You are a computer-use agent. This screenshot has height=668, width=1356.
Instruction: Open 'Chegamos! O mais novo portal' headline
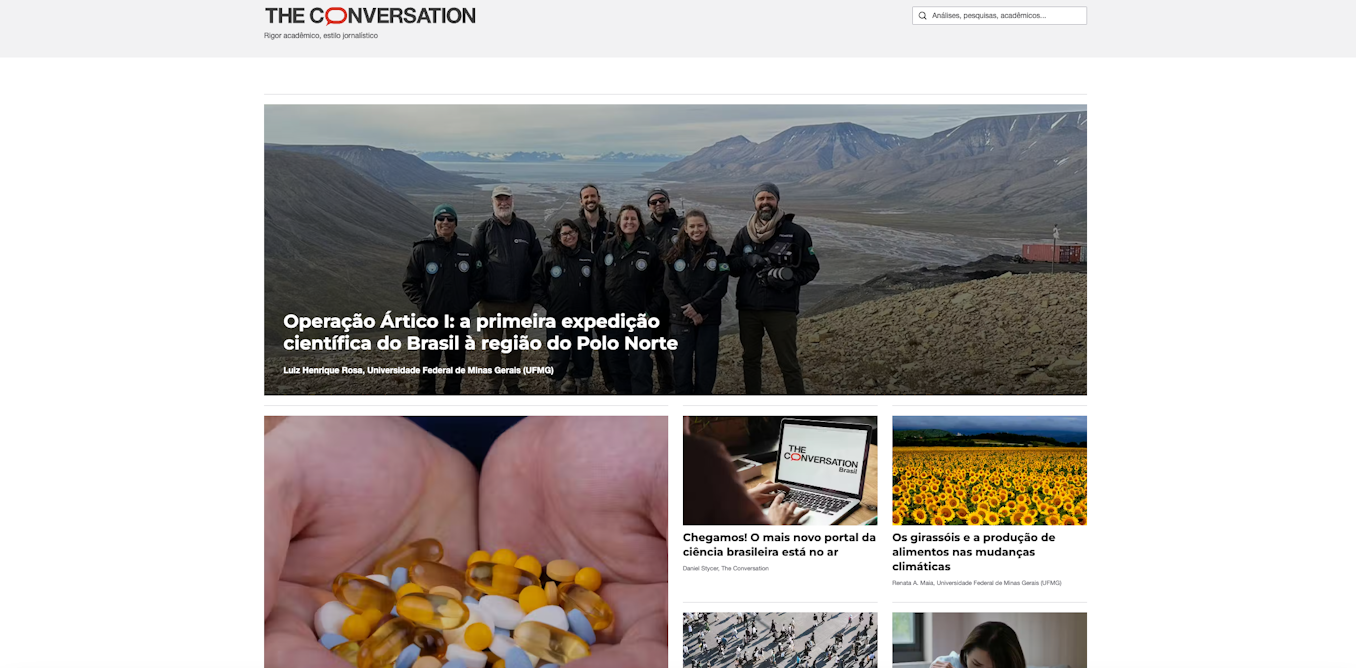coord(779,545)
